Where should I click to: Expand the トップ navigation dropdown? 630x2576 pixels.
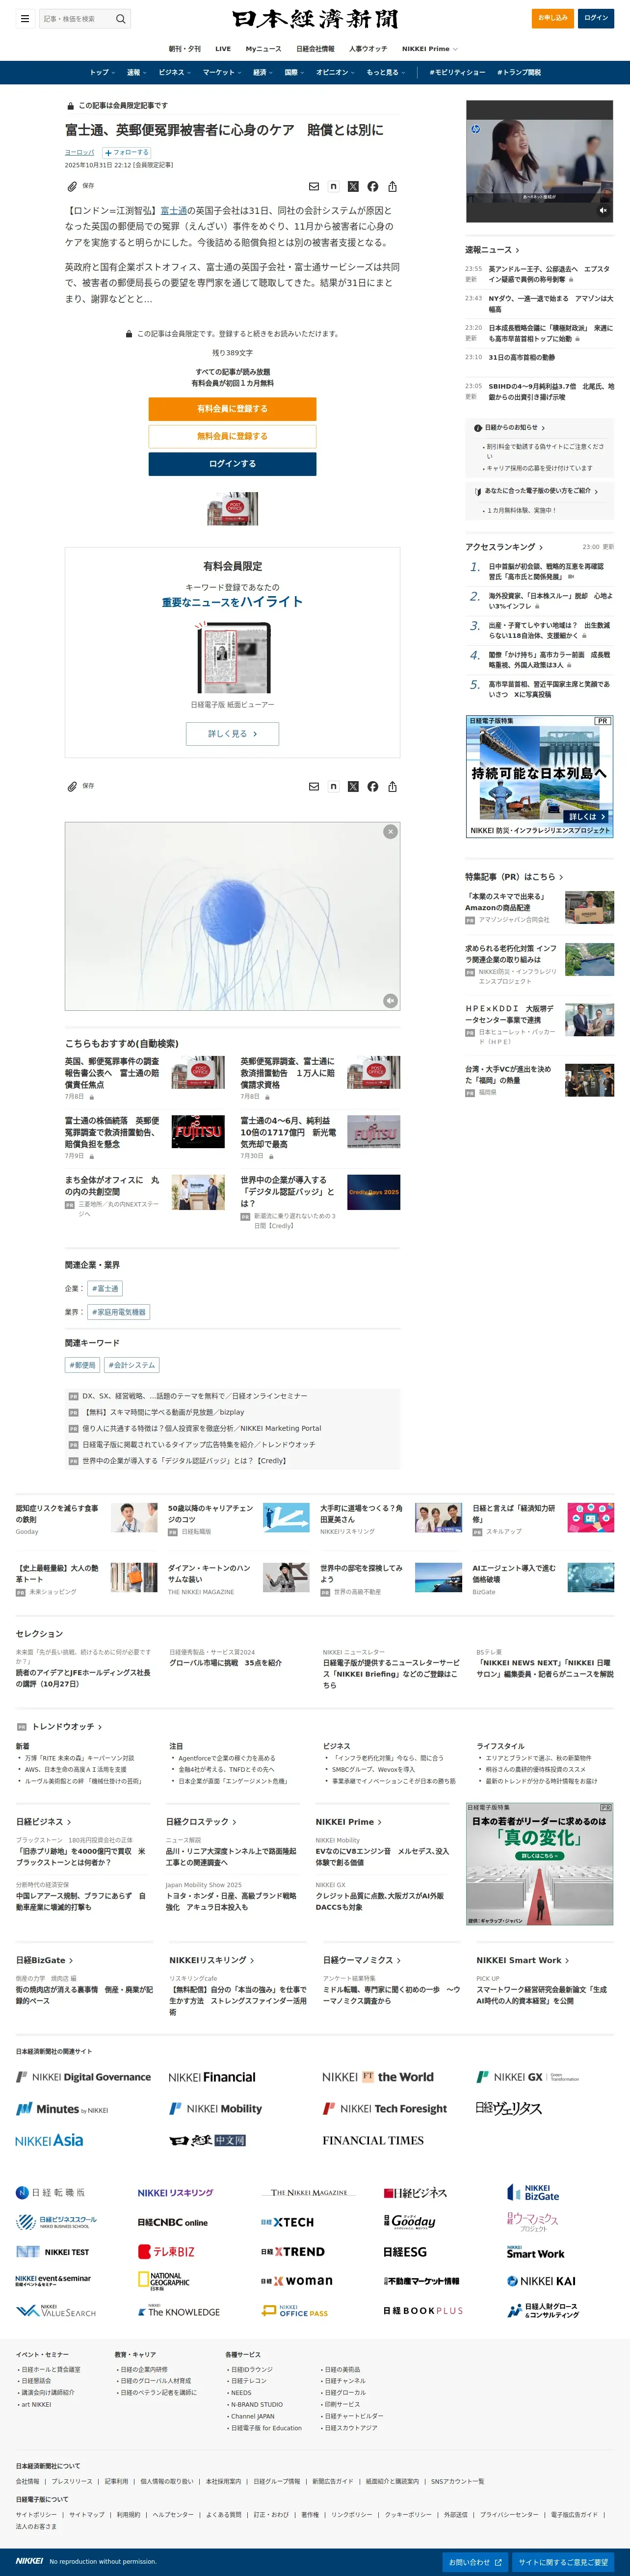pos(102,72)
